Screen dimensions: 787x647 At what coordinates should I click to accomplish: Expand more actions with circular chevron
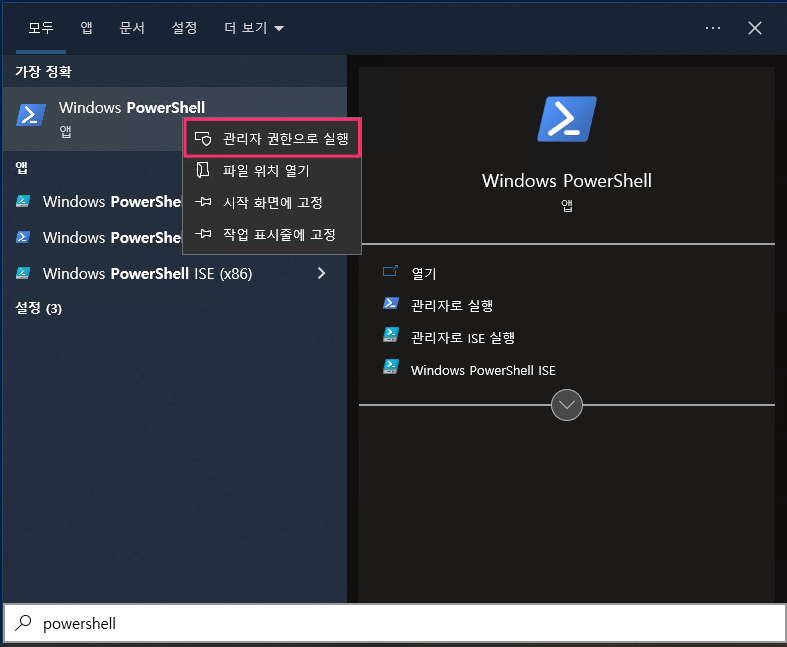click(x=567, y=405)
